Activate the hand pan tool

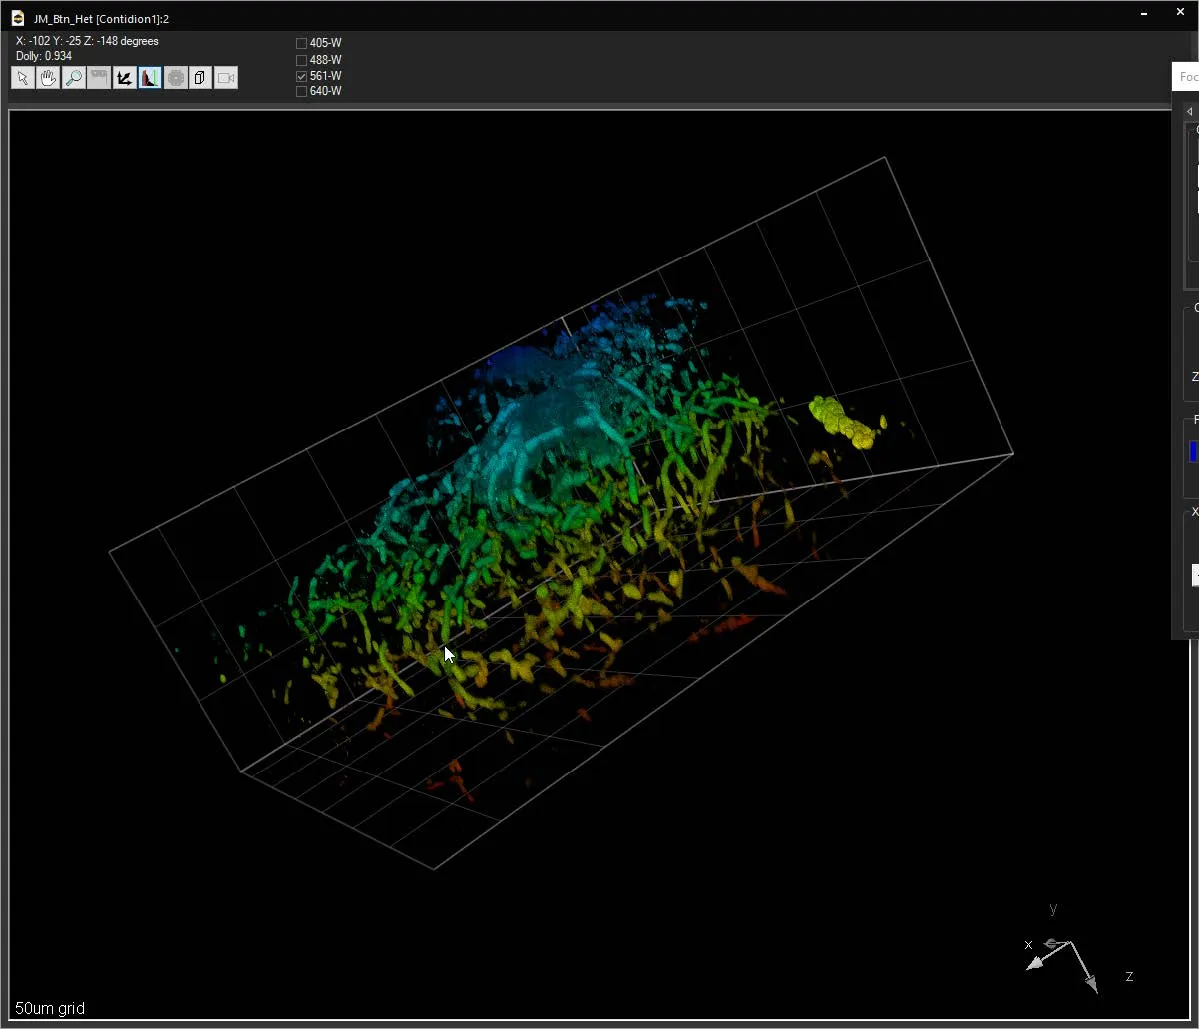tap(48, 78)
